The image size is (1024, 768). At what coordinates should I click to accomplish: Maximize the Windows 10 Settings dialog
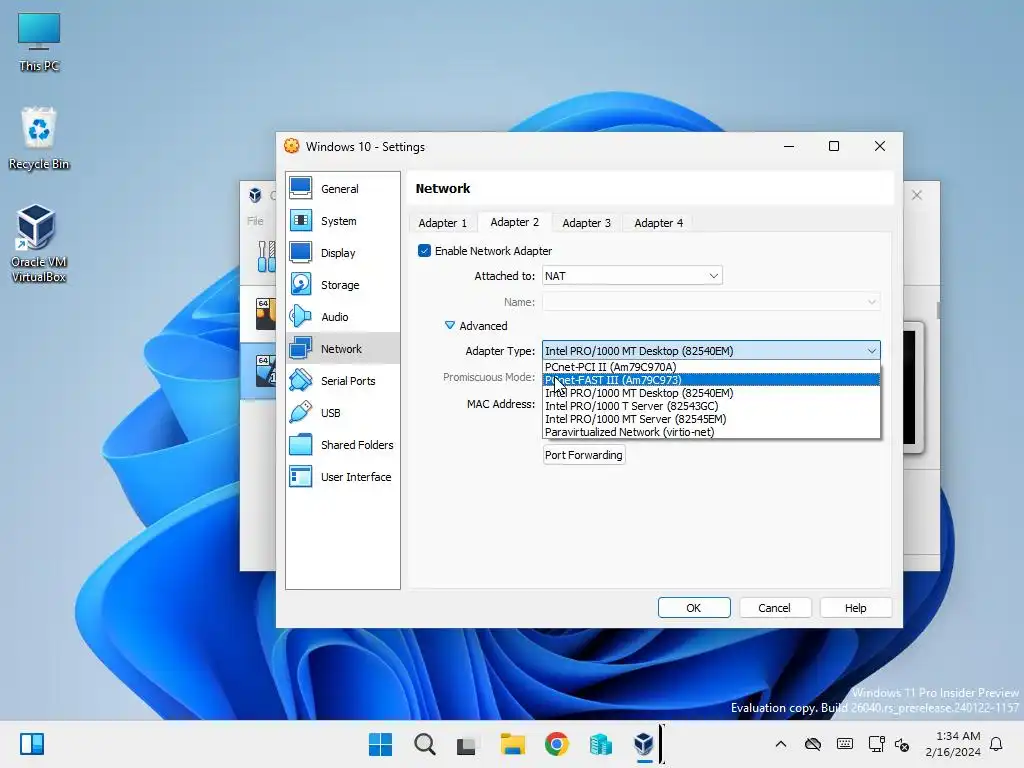[x=834, y=146]
